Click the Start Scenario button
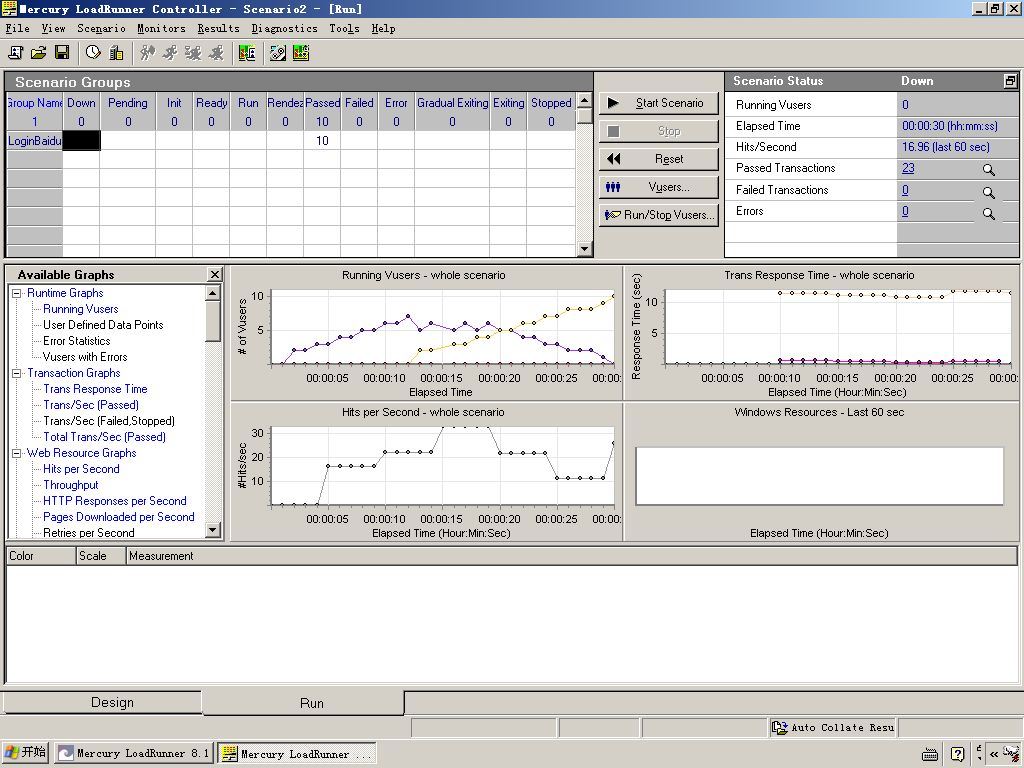 [x=659, y=103]
